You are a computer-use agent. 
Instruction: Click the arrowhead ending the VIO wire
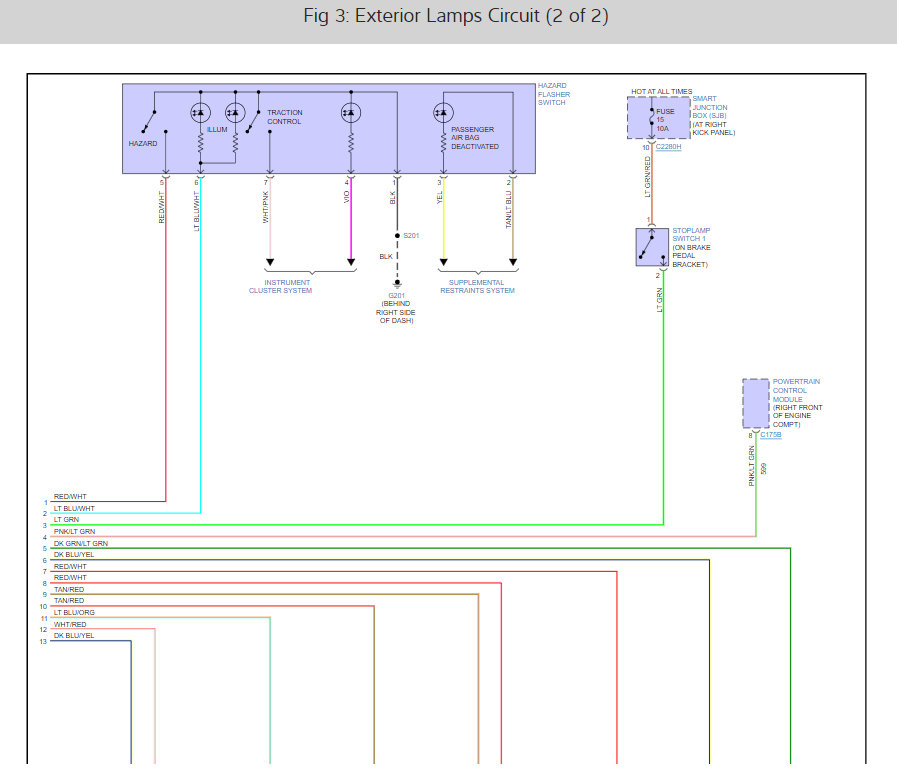coord(351,262)
